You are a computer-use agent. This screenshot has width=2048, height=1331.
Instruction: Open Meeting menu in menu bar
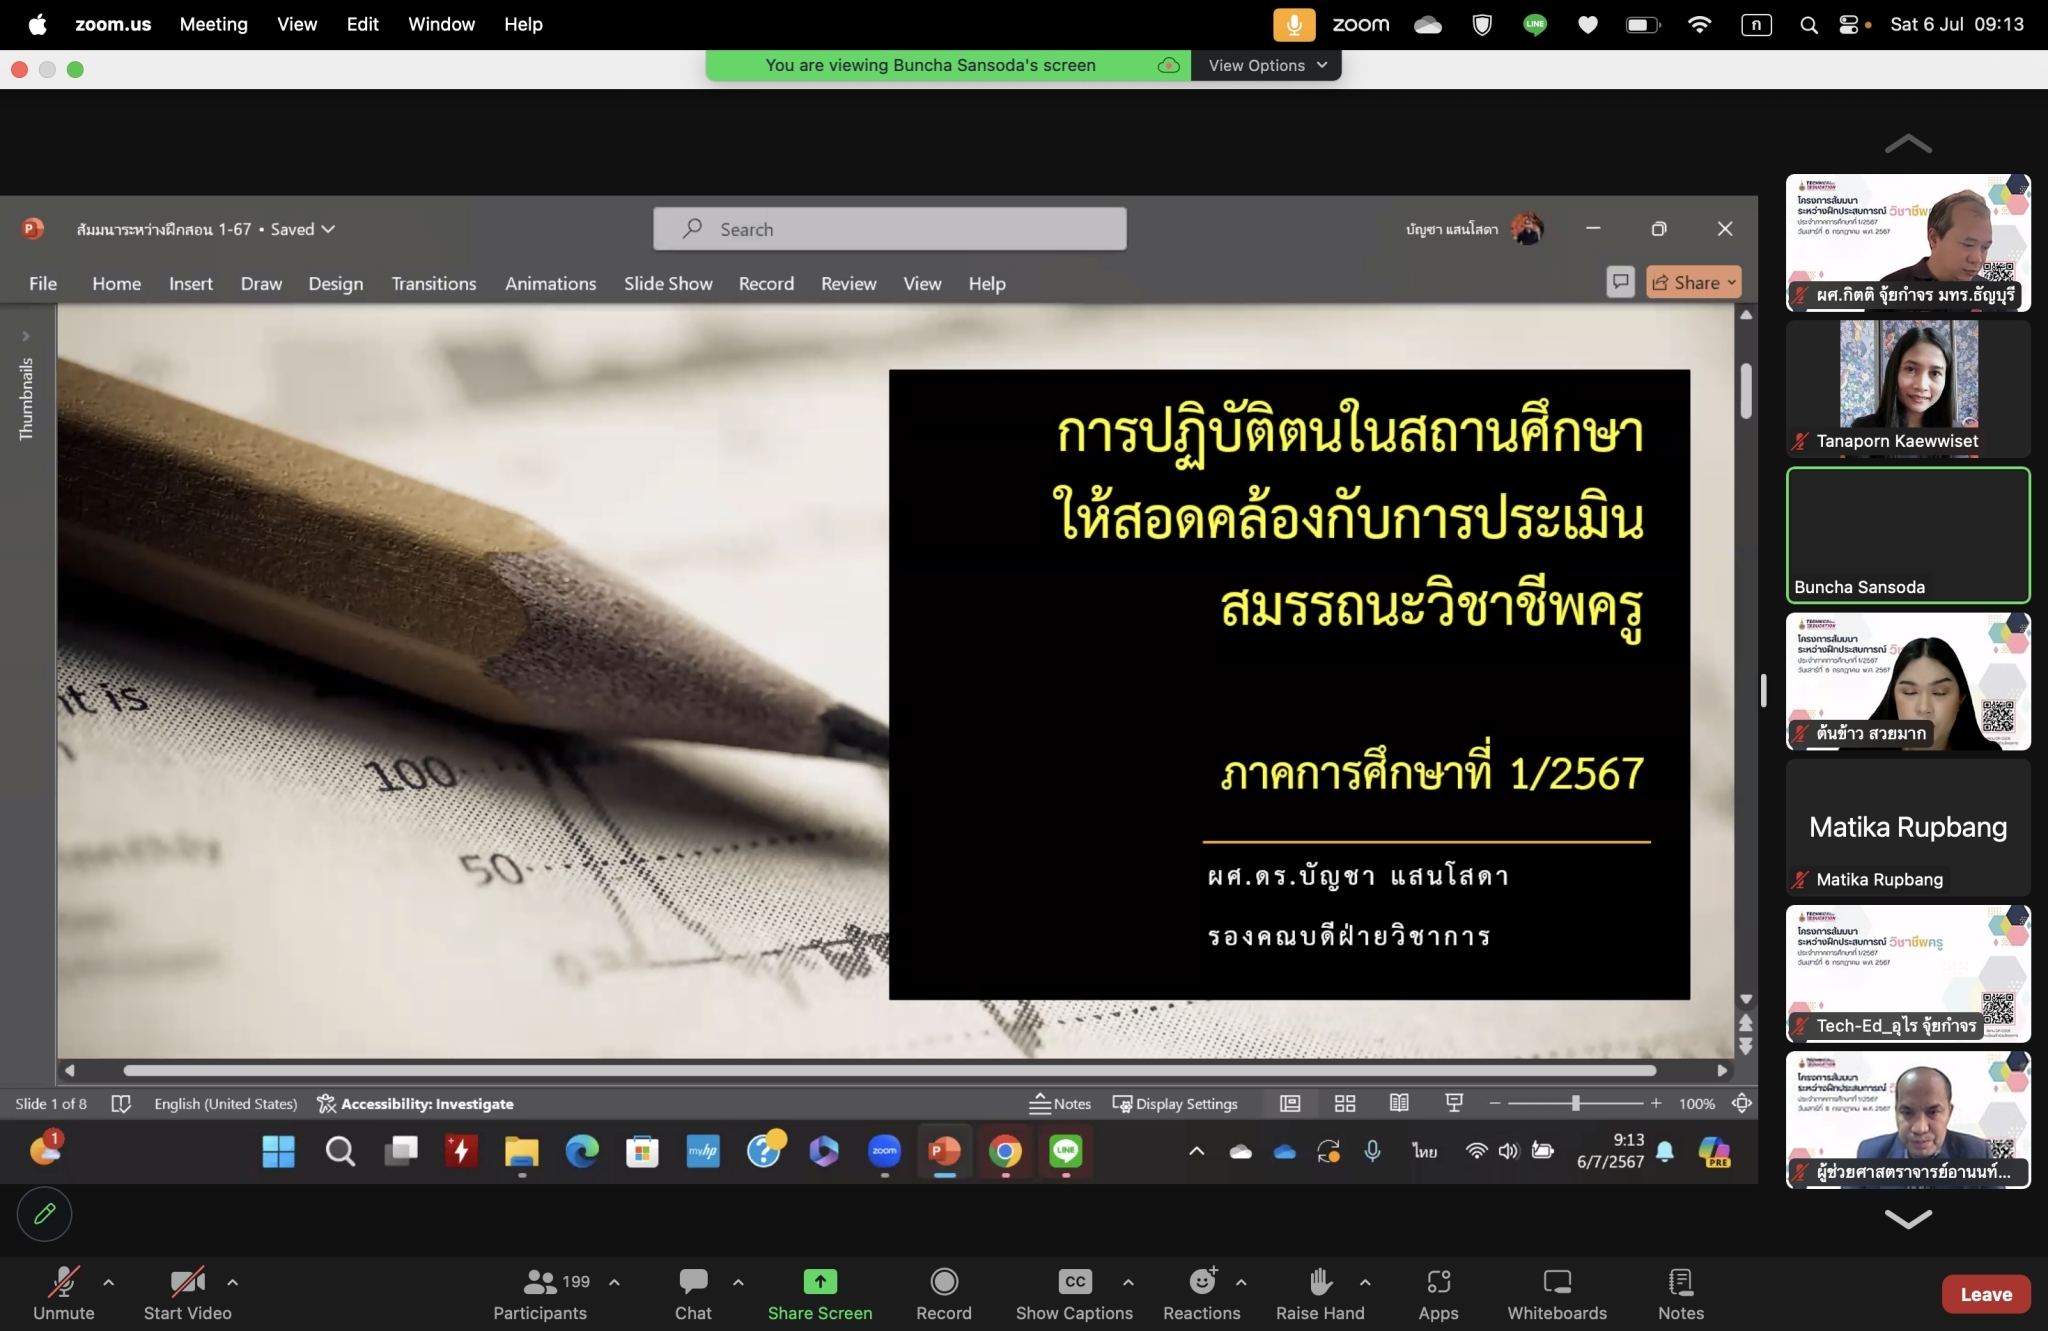213,24
